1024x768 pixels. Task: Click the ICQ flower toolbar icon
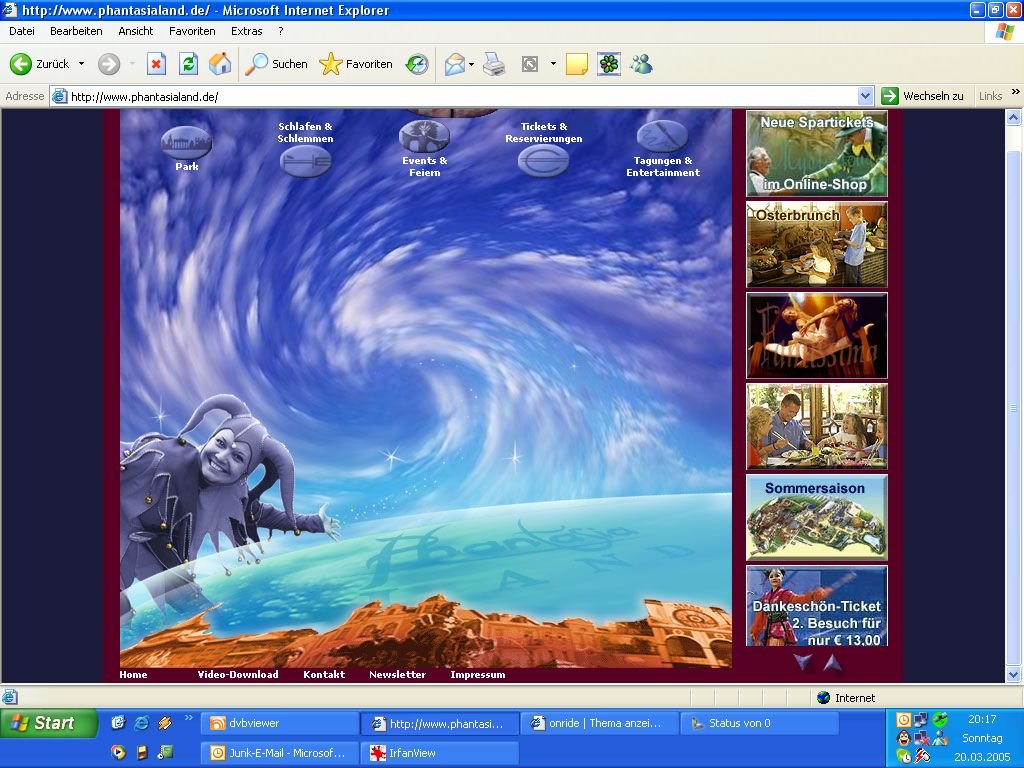click(x=609, y=64)
